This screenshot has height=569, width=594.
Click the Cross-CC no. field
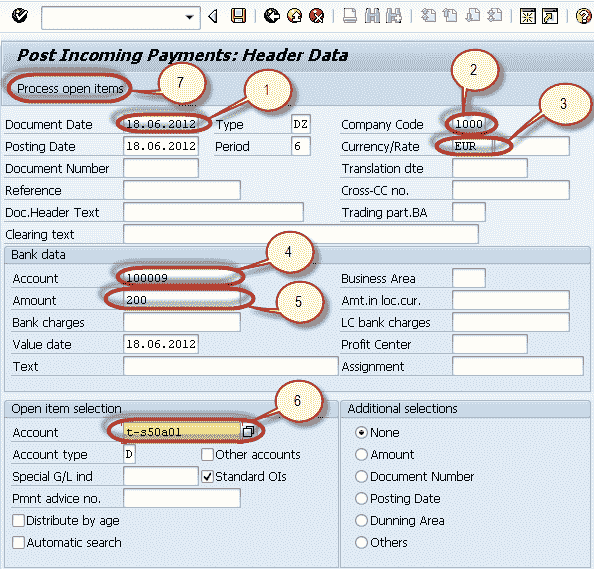511,190
